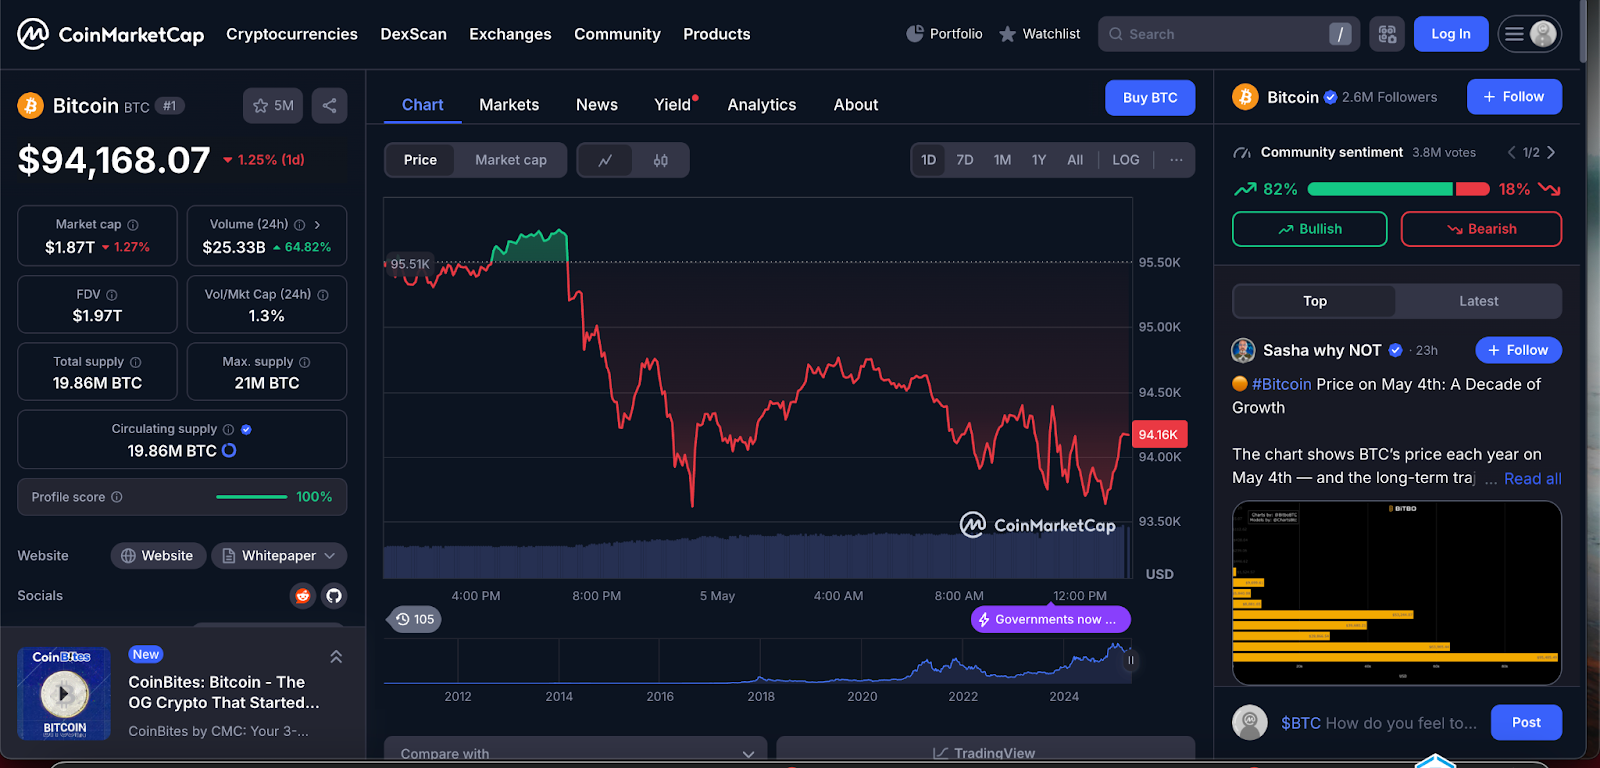Collapse the CoinBites card chevron

(x=336, y=657)
